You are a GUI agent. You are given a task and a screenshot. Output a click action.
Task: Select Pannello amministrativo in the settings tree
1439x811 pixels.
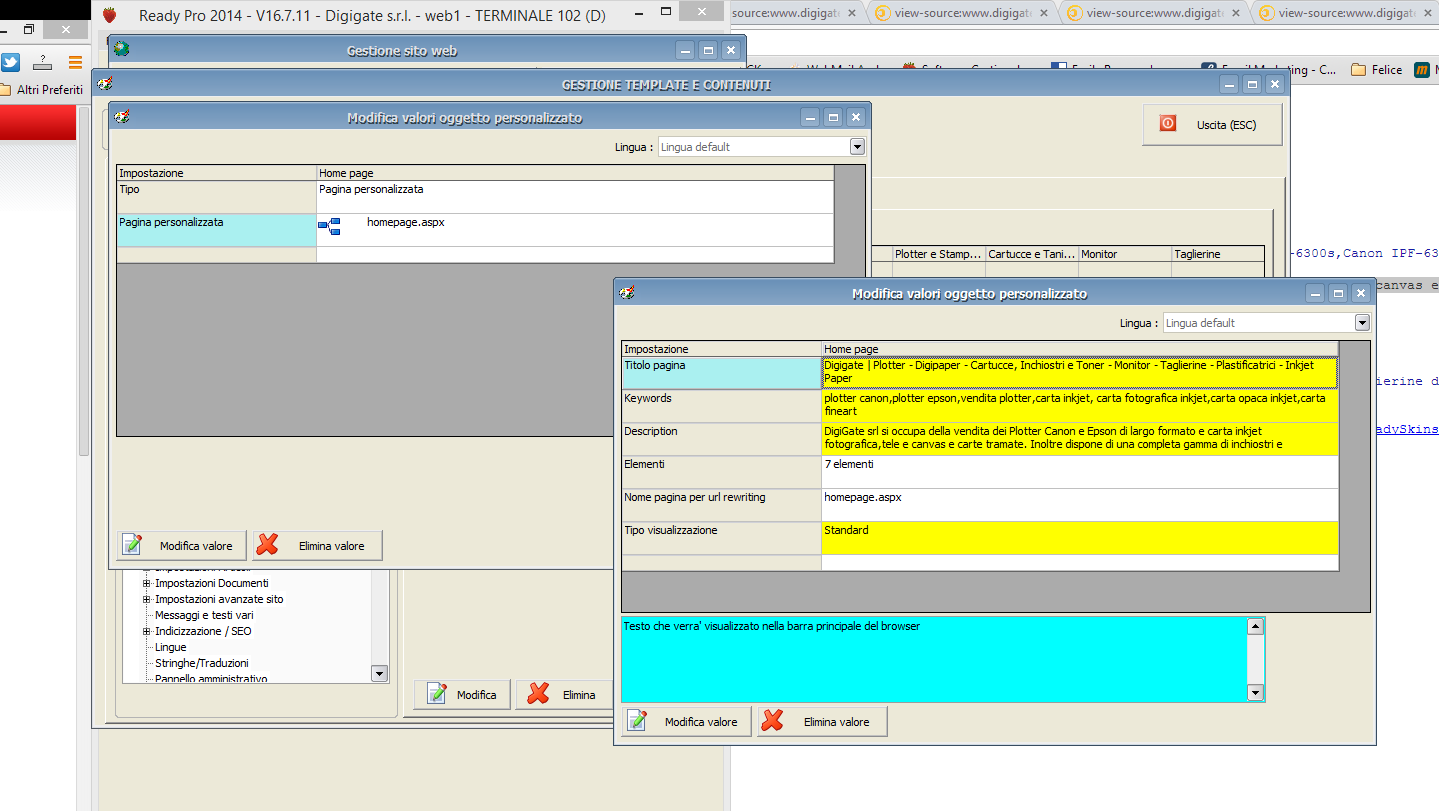click(211, 679)
